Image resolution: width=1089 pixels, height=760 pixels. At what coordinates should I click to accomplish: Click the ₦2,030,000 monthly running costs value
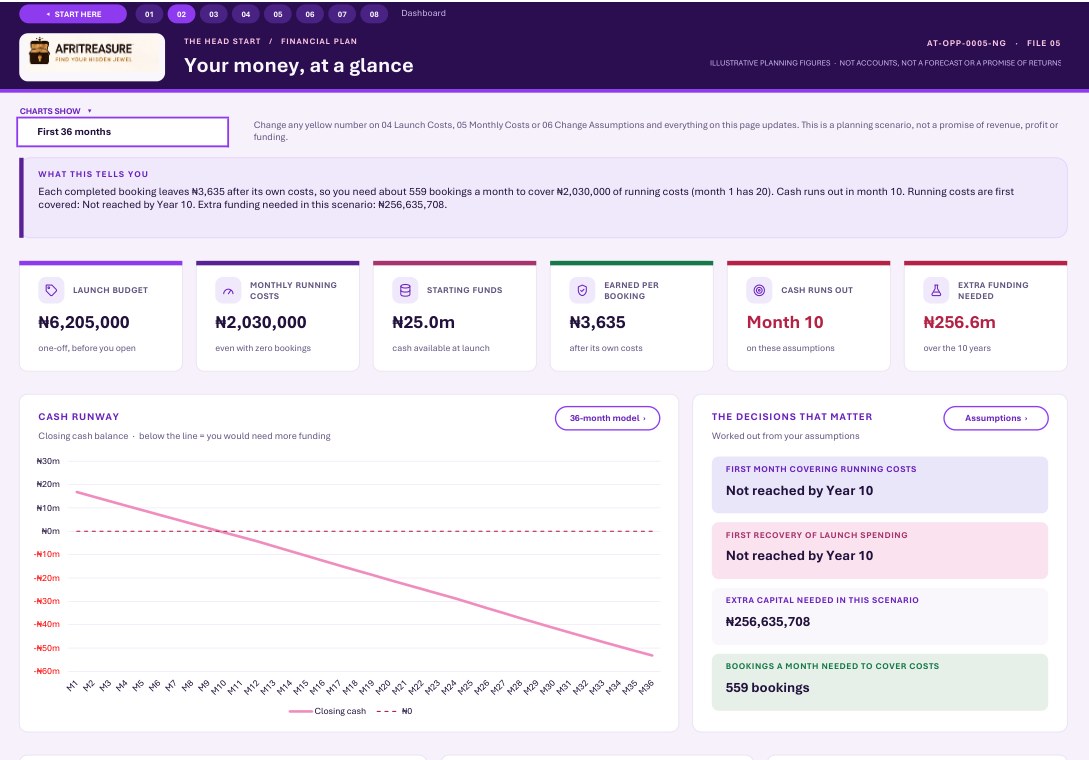261,322
